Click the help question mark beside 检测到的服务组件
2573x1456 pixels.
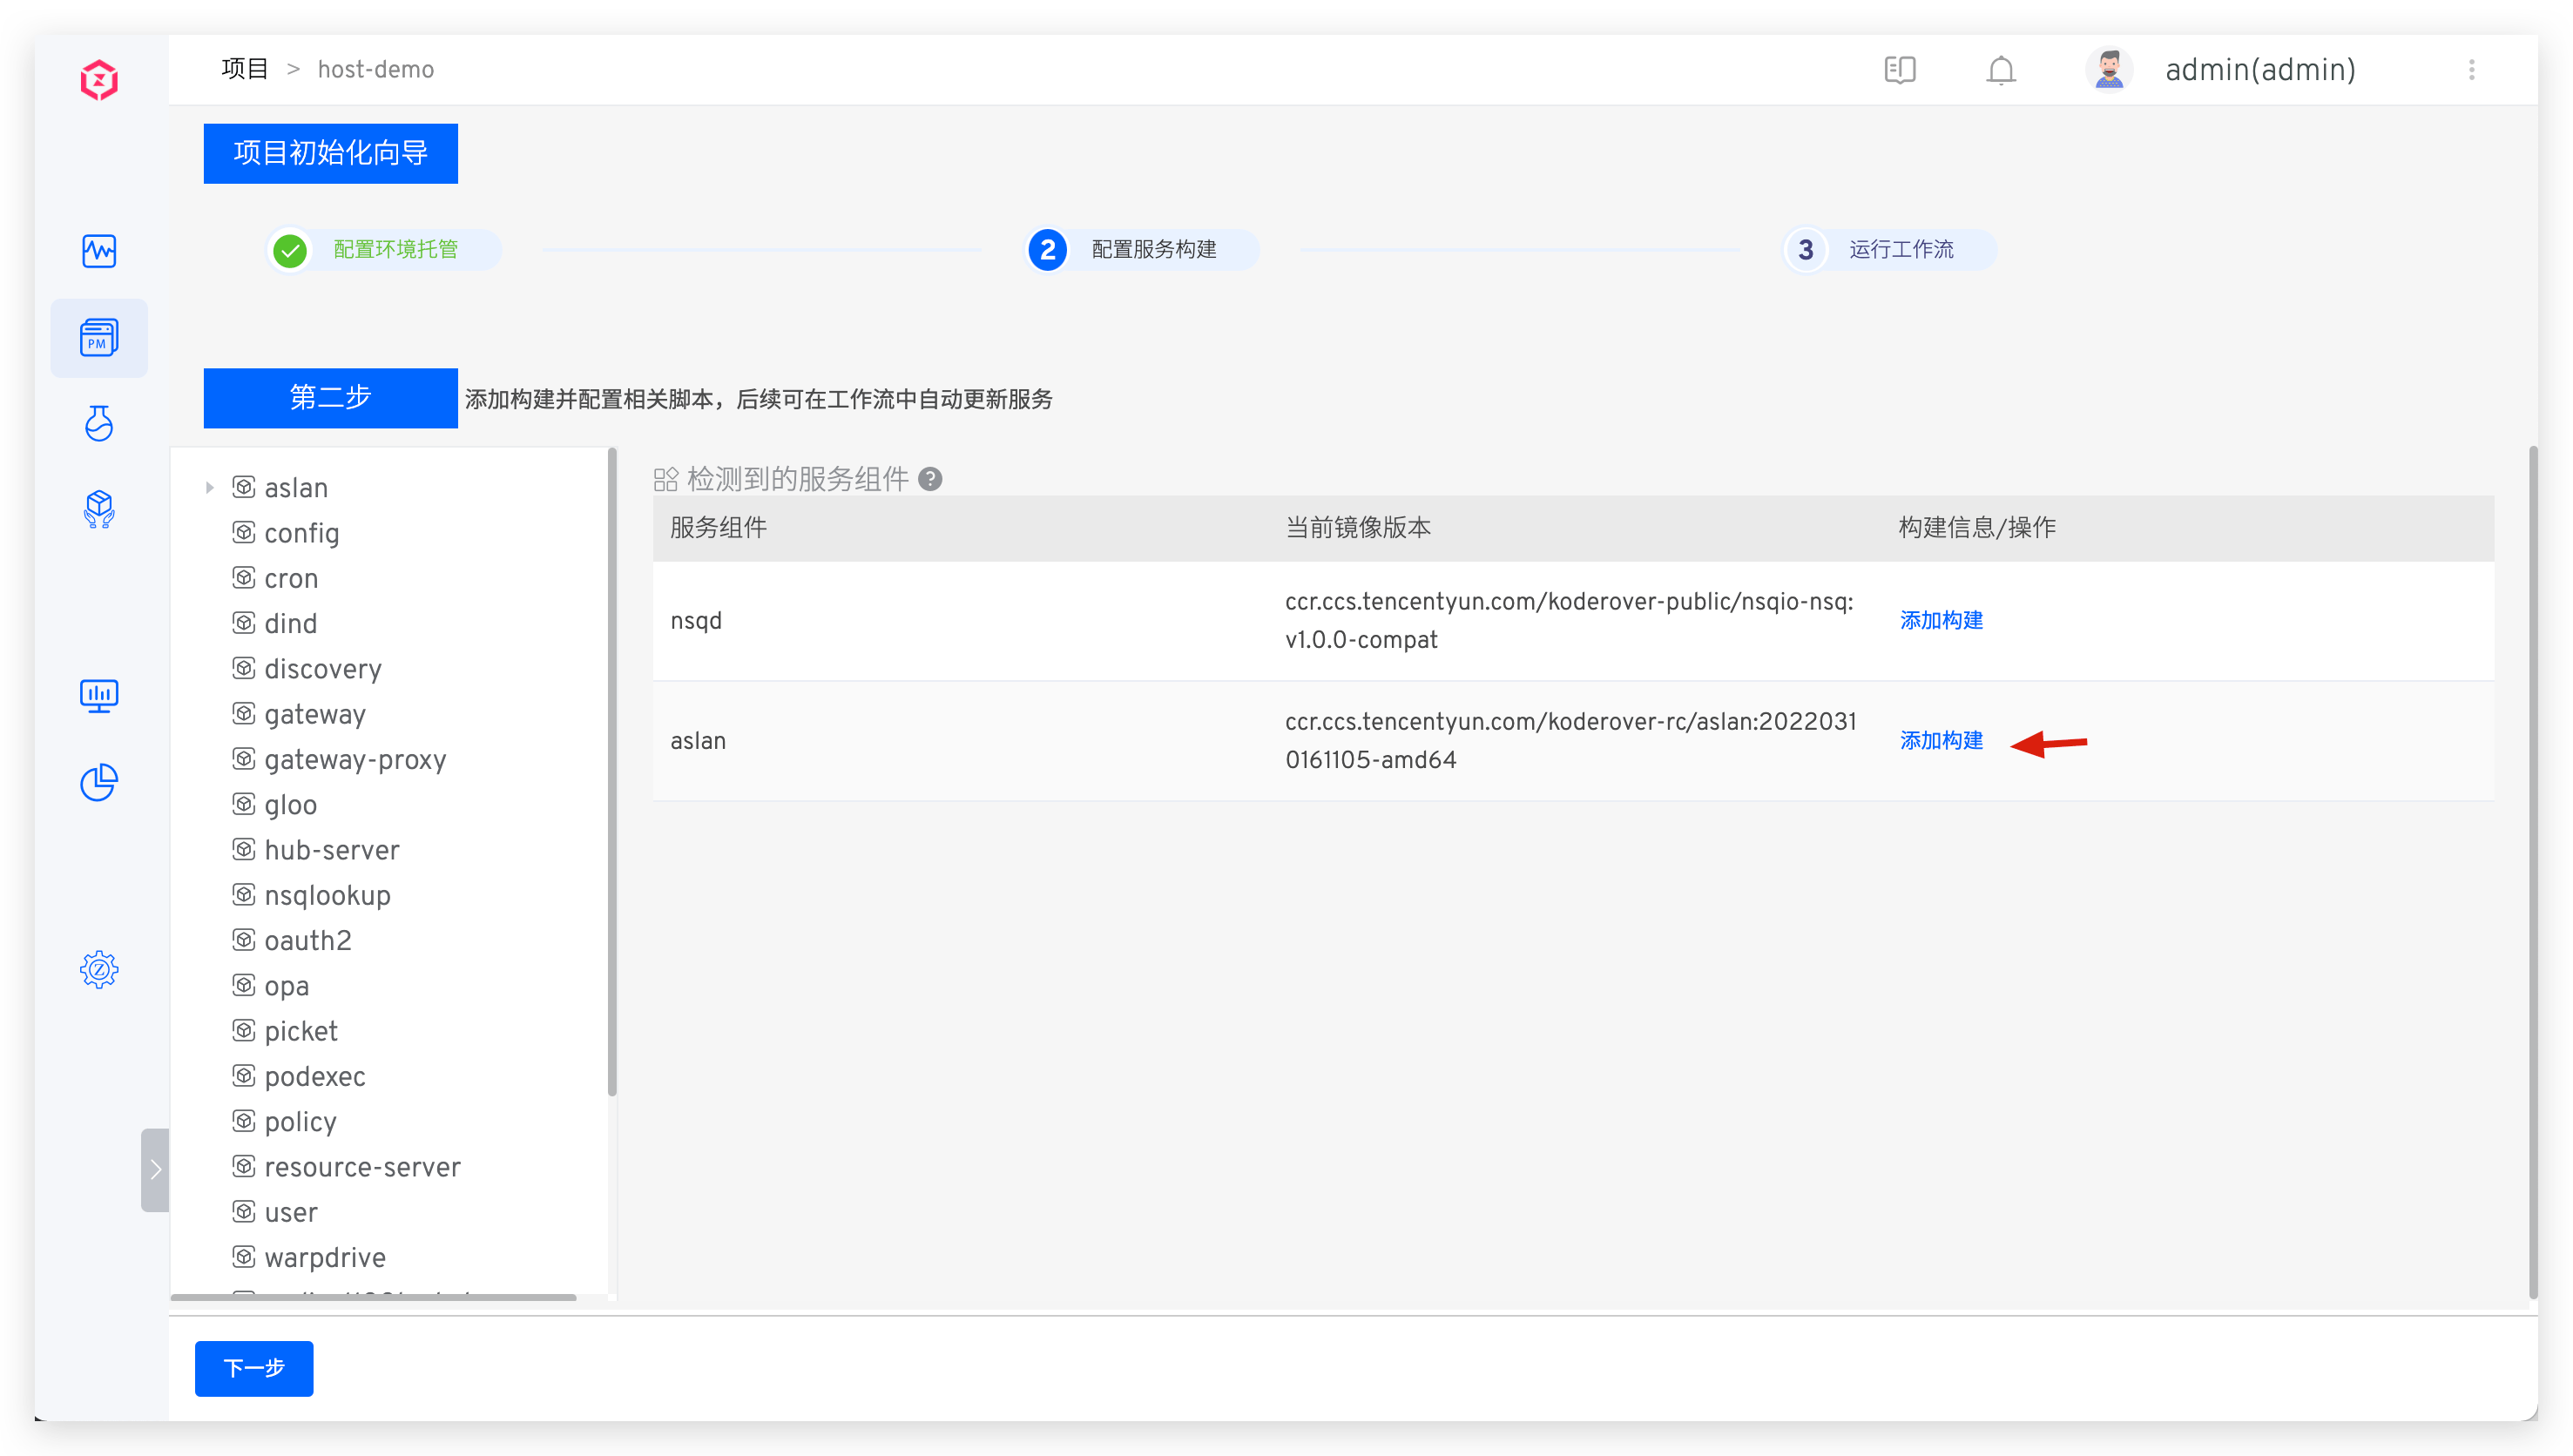pos(932,479)
